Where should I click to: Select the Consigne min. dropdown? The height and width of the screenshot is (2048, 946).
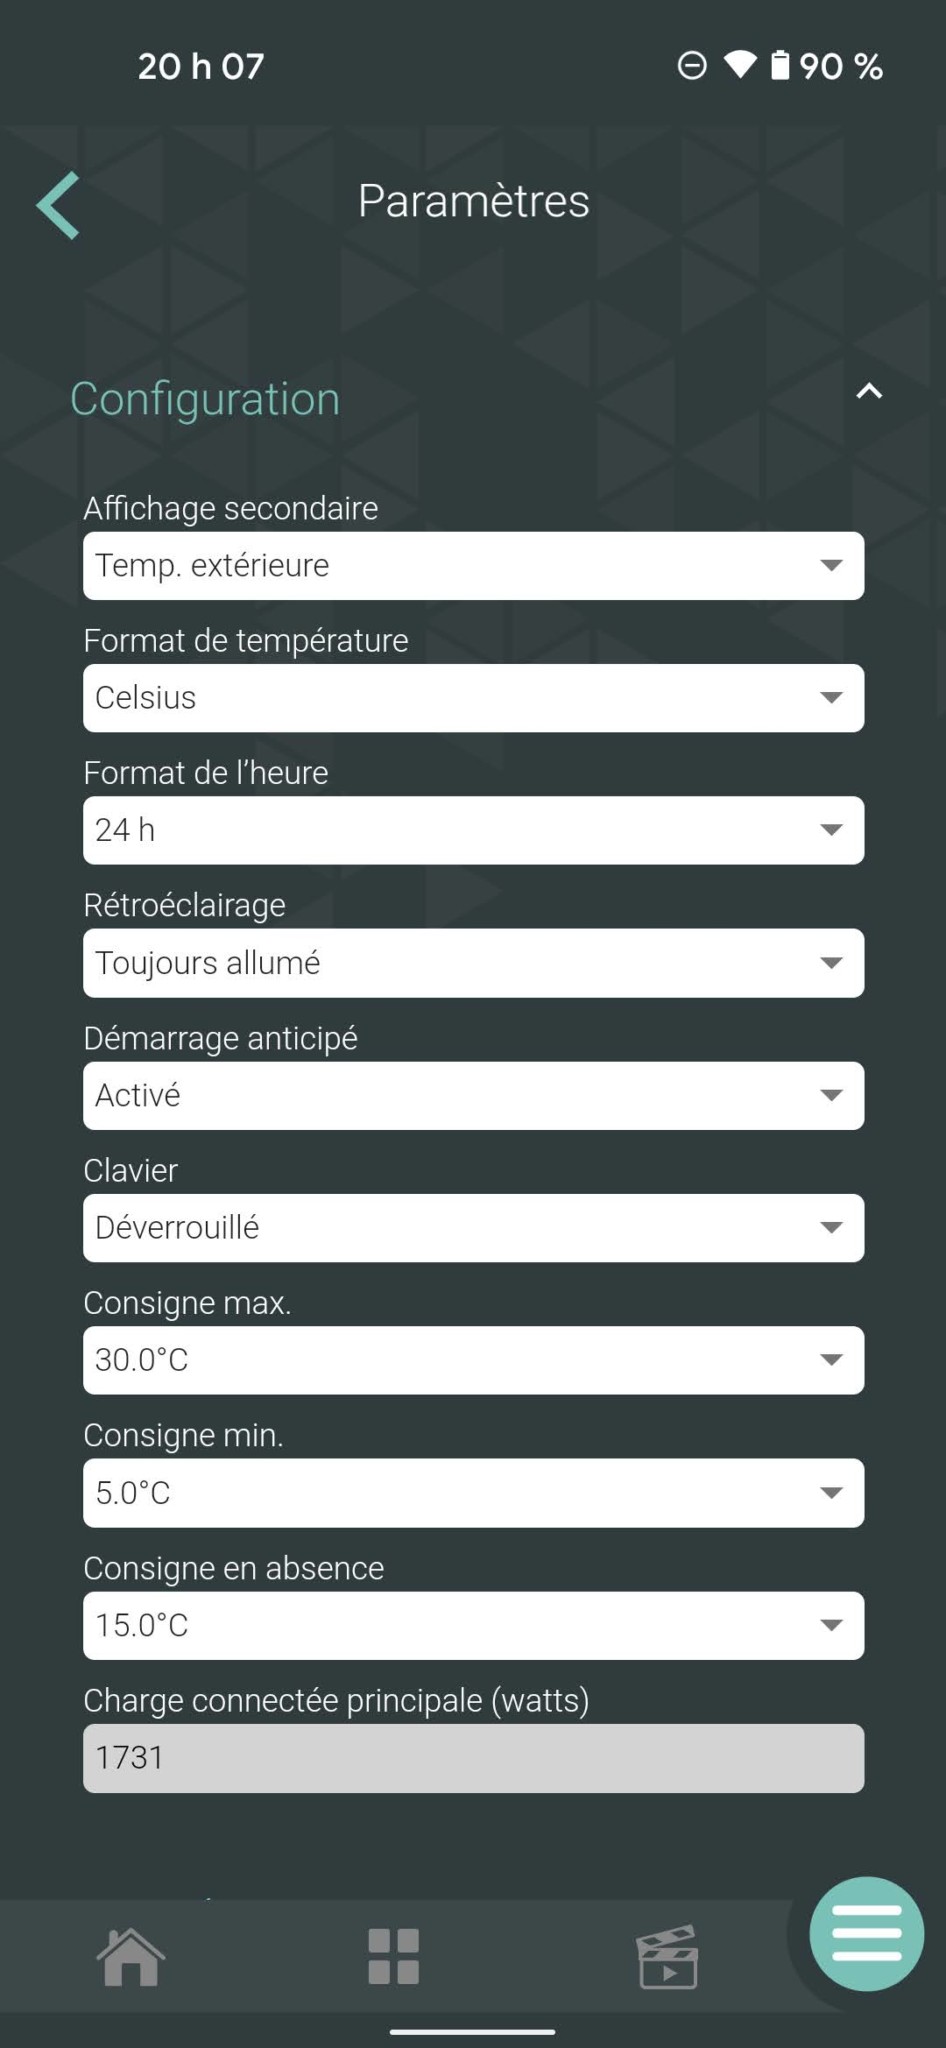[473, 1493]
